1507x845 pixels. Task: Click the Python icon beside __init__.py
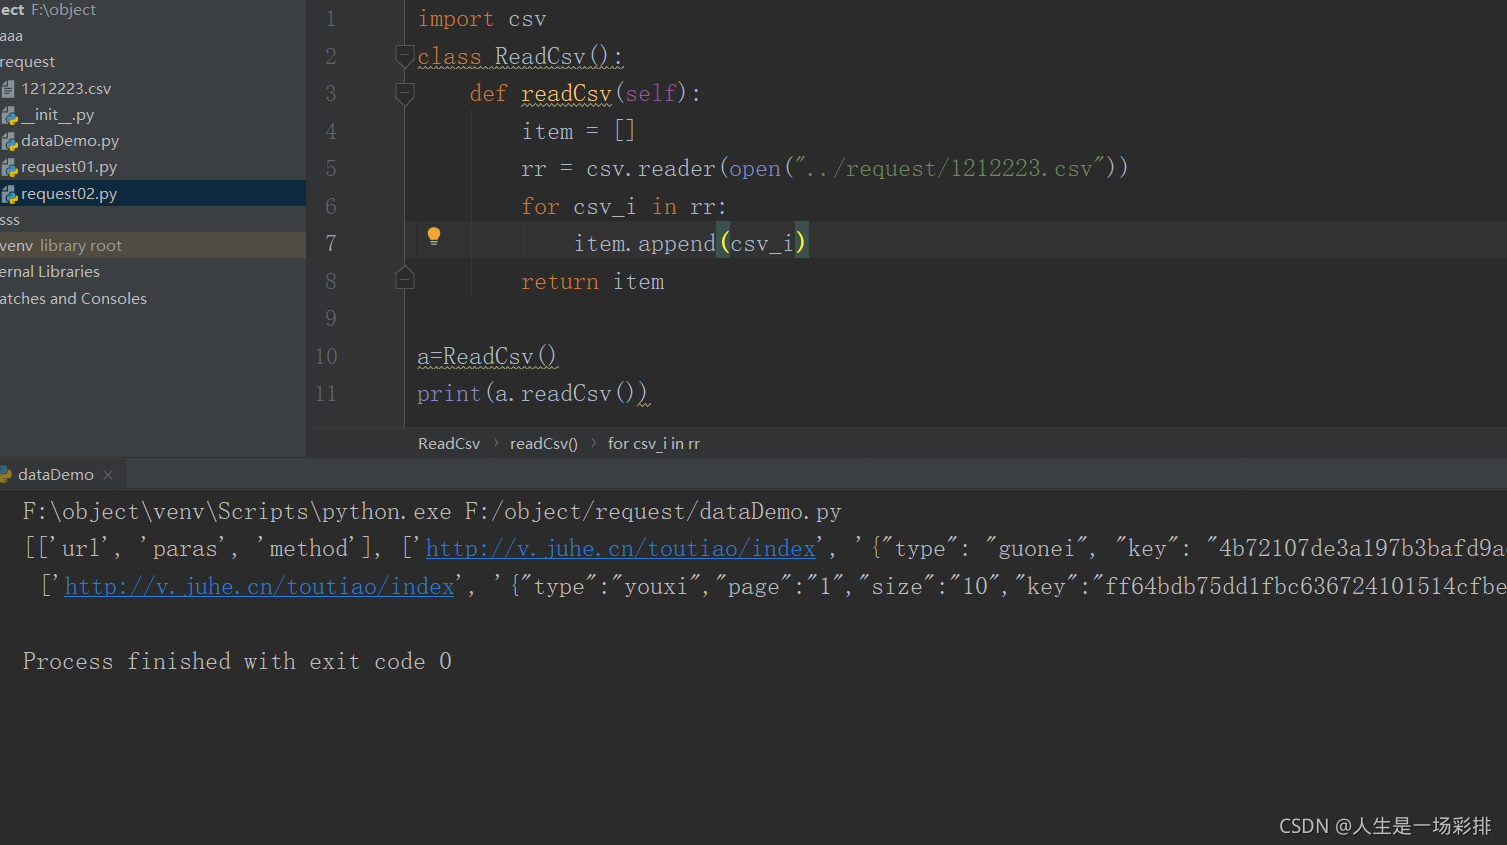(x=9, y=115)
